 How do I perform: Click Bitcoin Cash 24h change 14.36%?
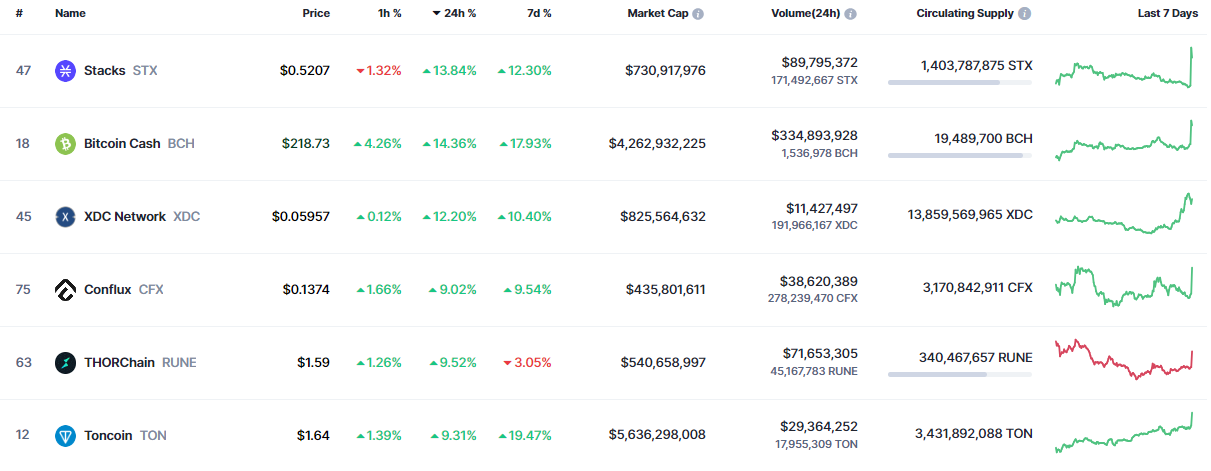click(449, 144)
